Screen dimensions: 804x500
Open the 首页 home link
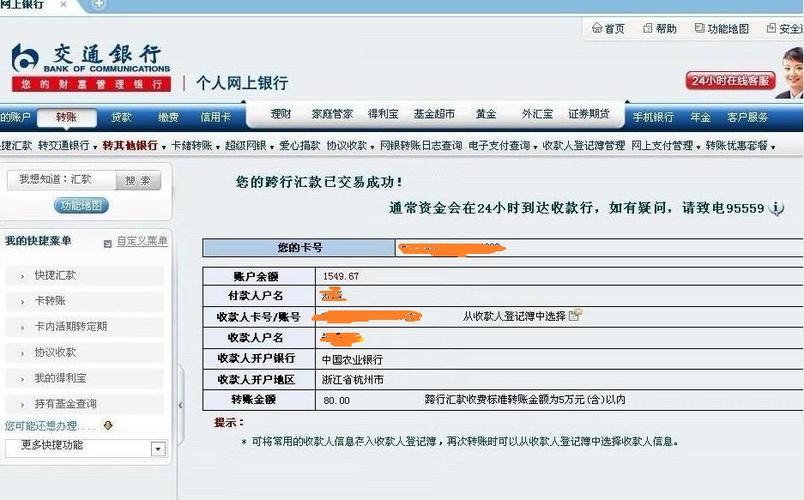608,29
